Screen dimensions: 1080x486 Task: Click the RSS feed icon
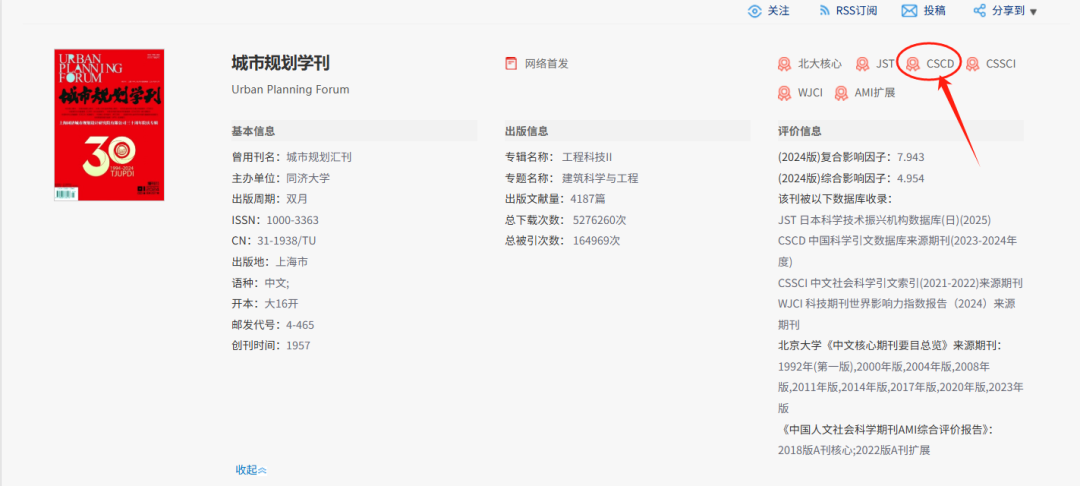824,11
